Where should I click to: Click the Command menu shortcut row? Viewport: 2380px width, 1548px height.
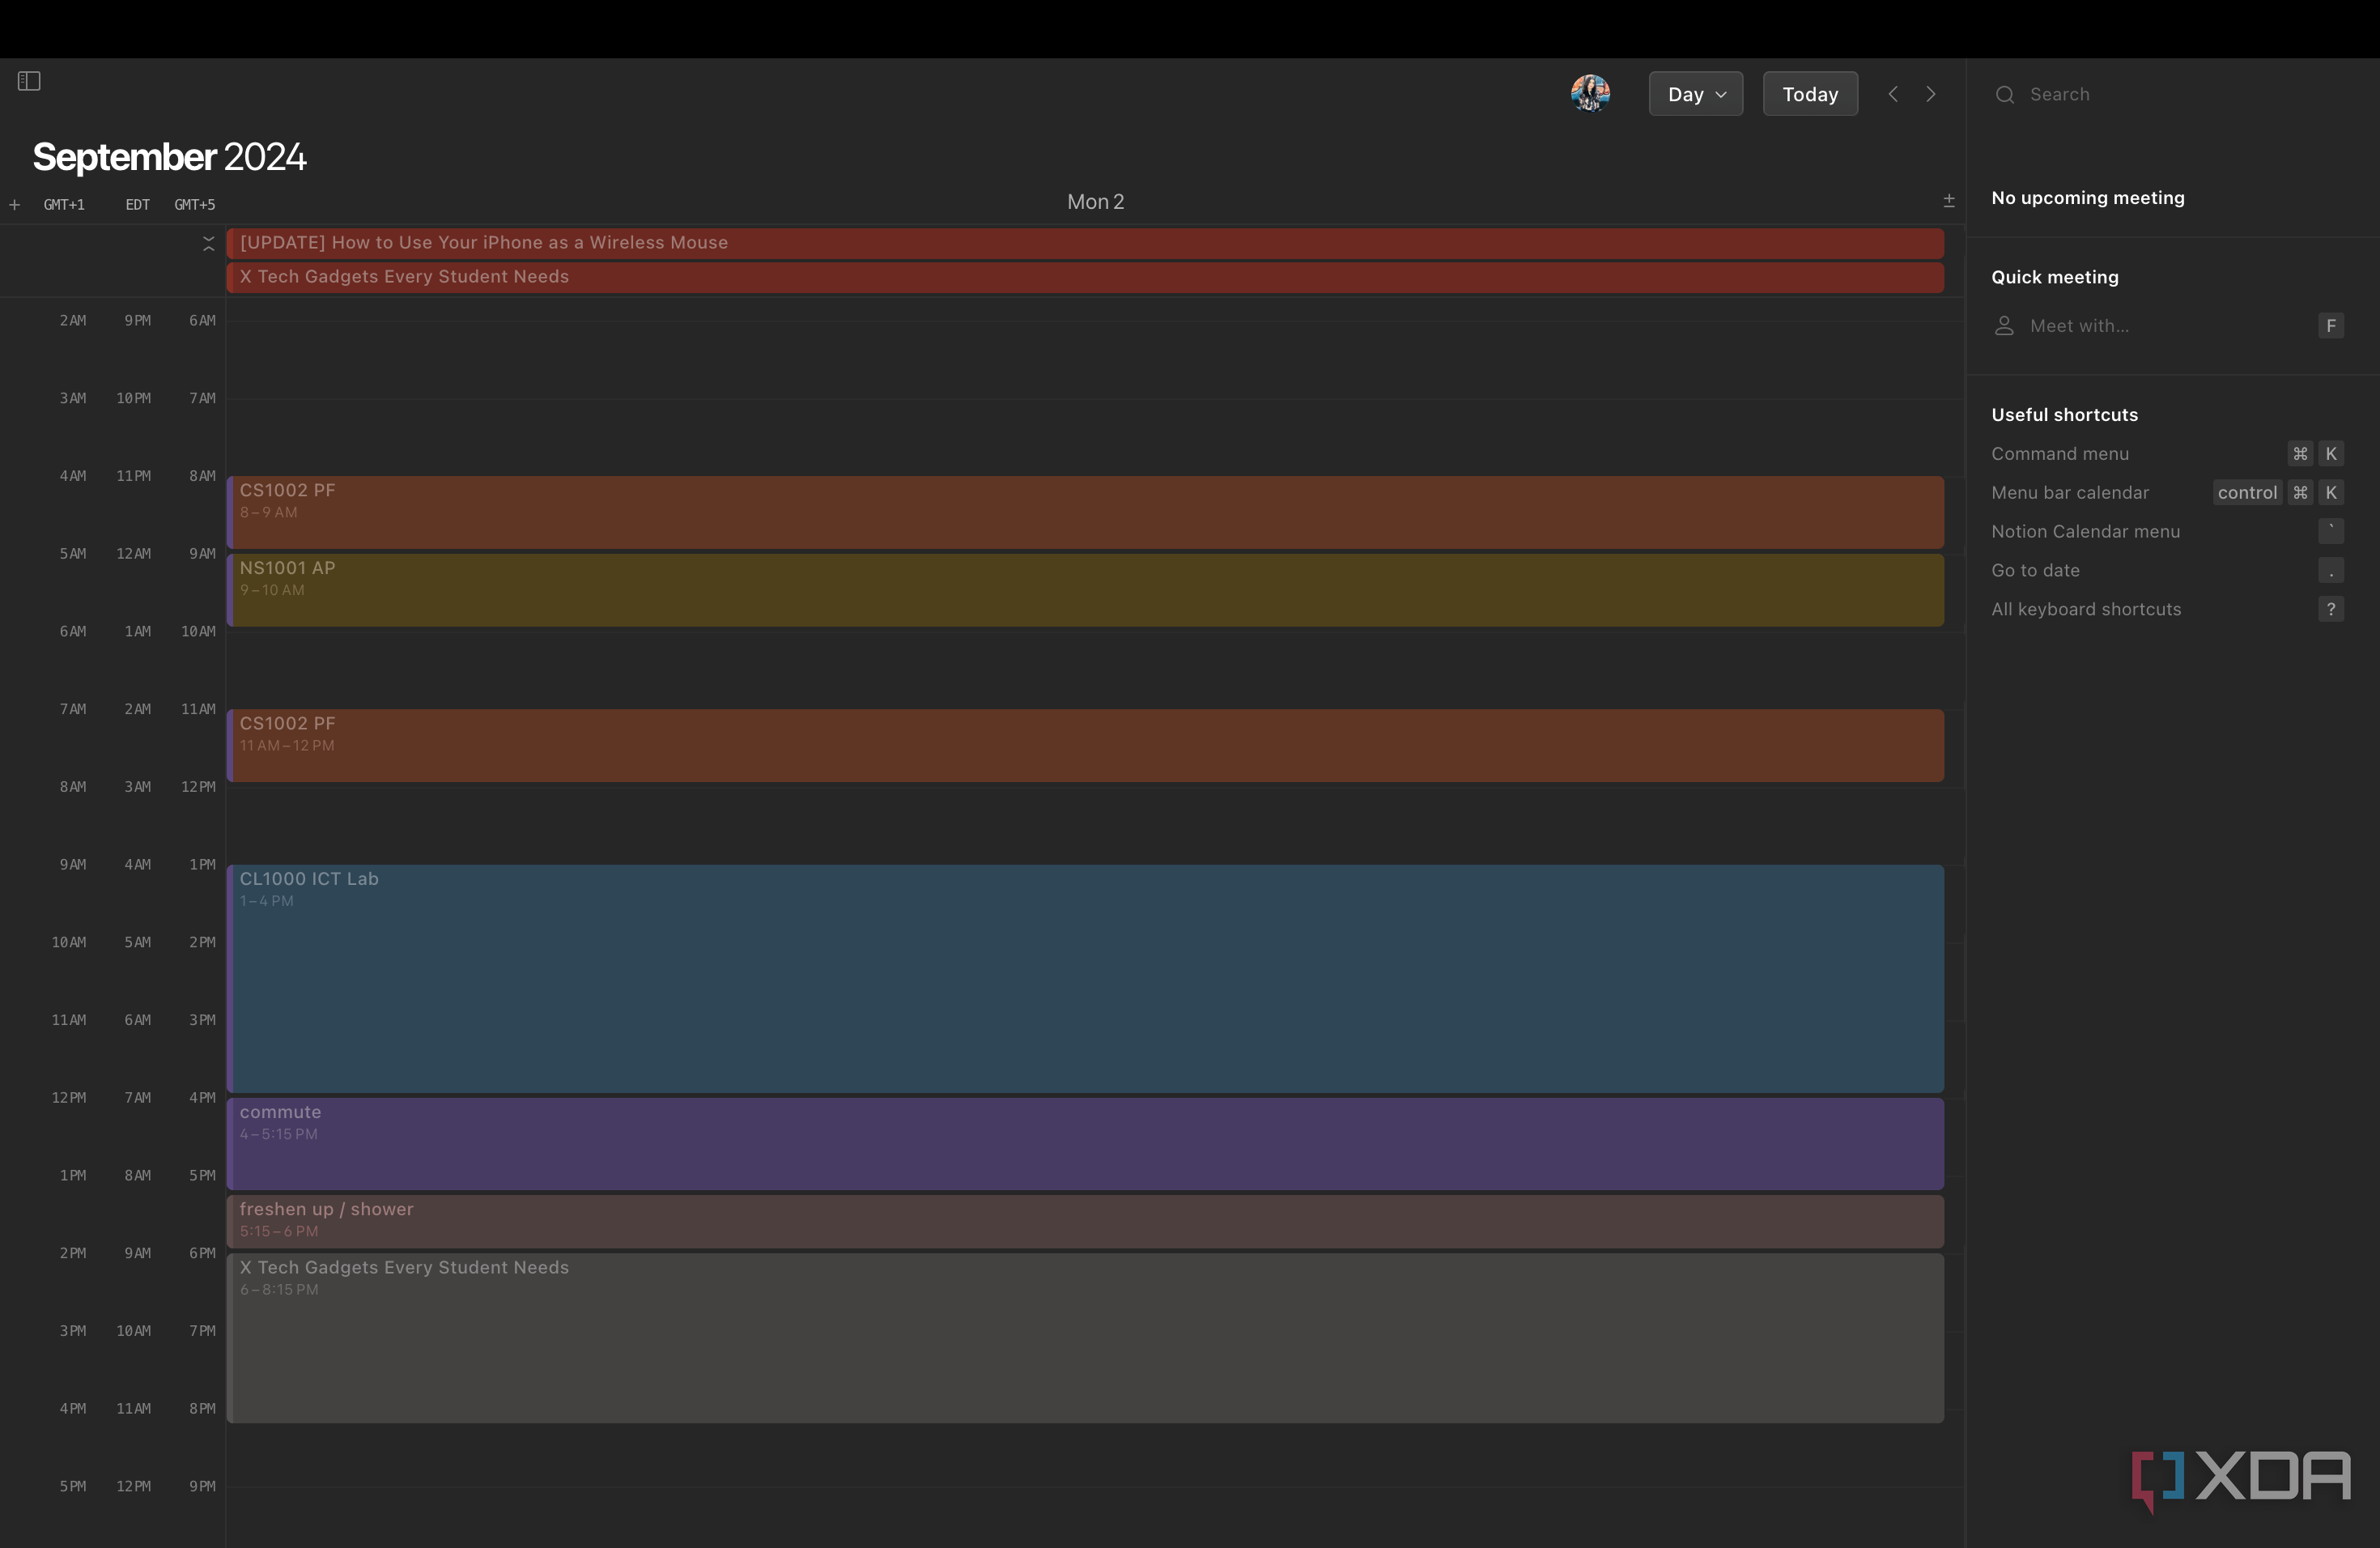(2167, 454)
